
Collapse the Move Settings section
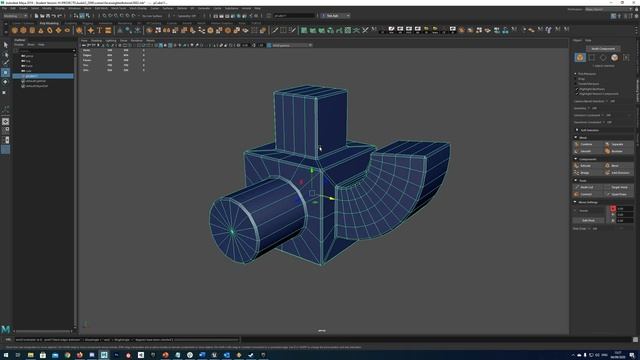(x=576, y=202)
